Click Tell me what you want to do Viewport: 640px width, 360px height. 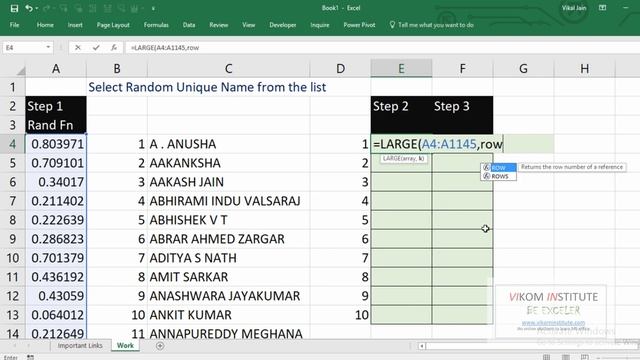pos(436,25)
